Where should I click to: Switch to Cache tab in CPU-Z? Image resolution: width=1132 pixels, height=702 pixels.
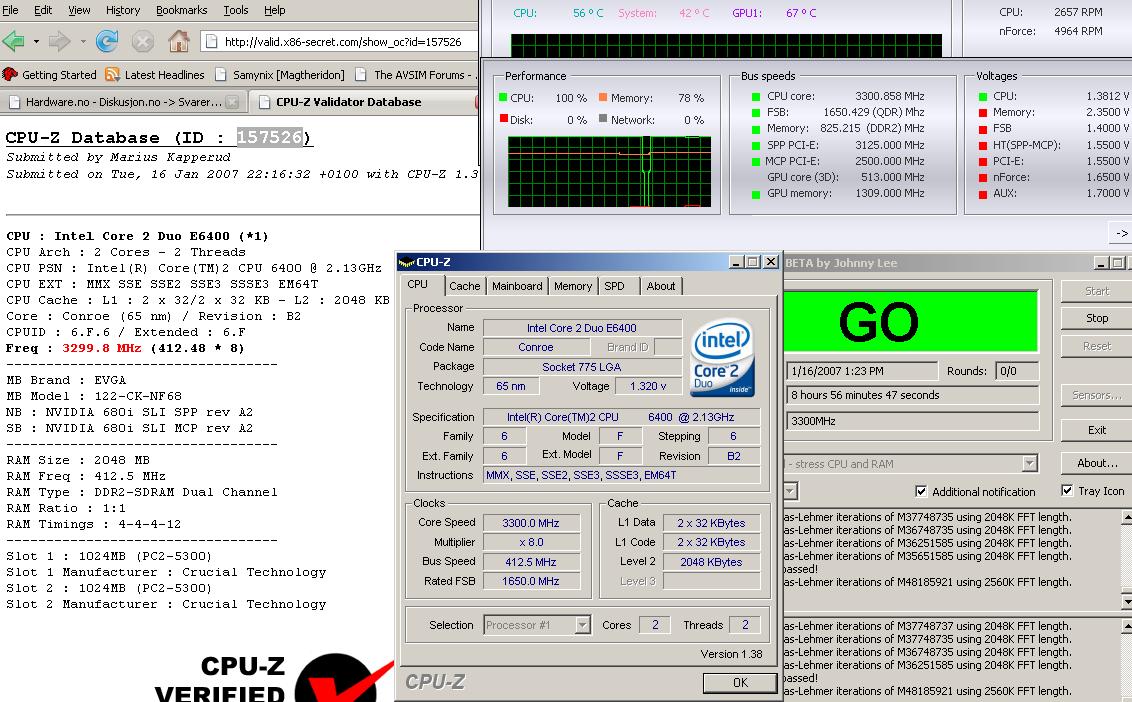click(x=464, y=286)
